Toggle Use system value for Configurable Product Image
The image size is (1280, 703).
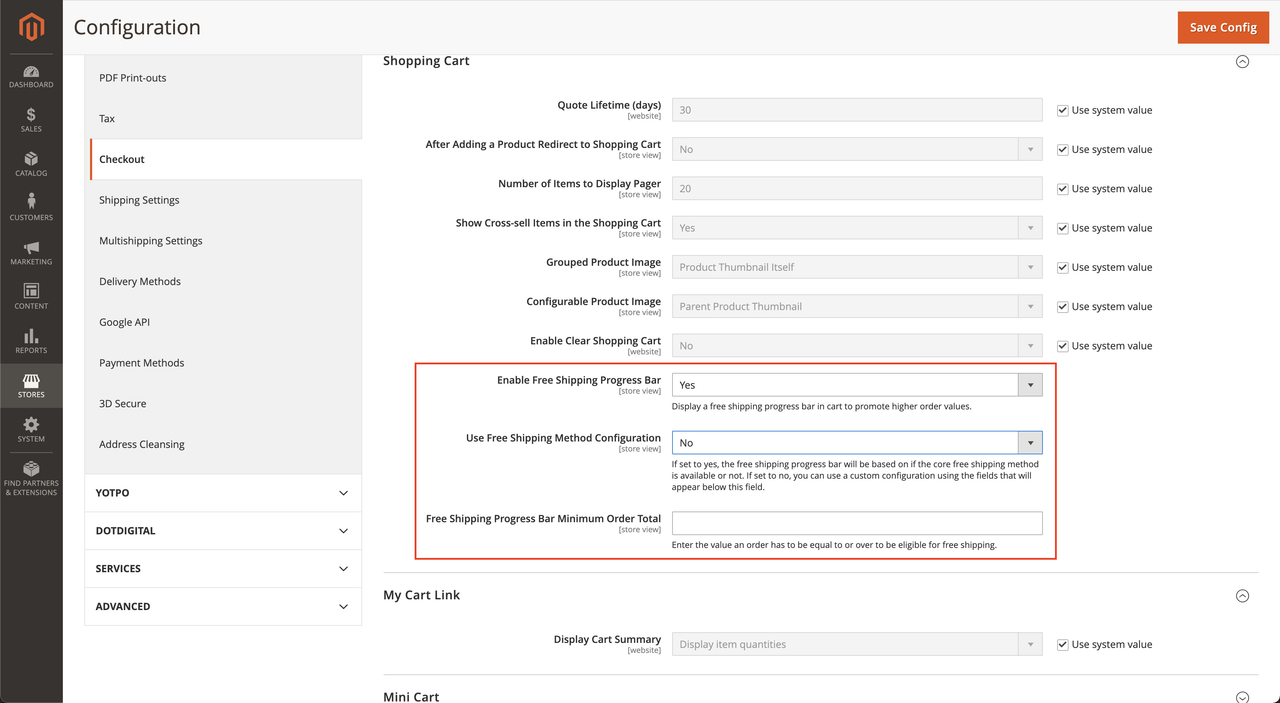tap(1063, 306)
